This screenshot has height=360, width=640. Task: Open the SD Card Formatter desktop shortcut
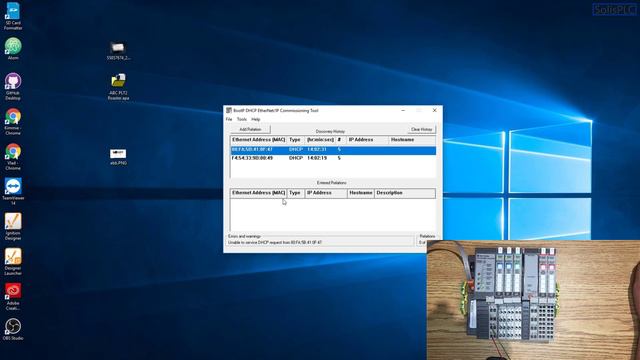pos(13,16)
